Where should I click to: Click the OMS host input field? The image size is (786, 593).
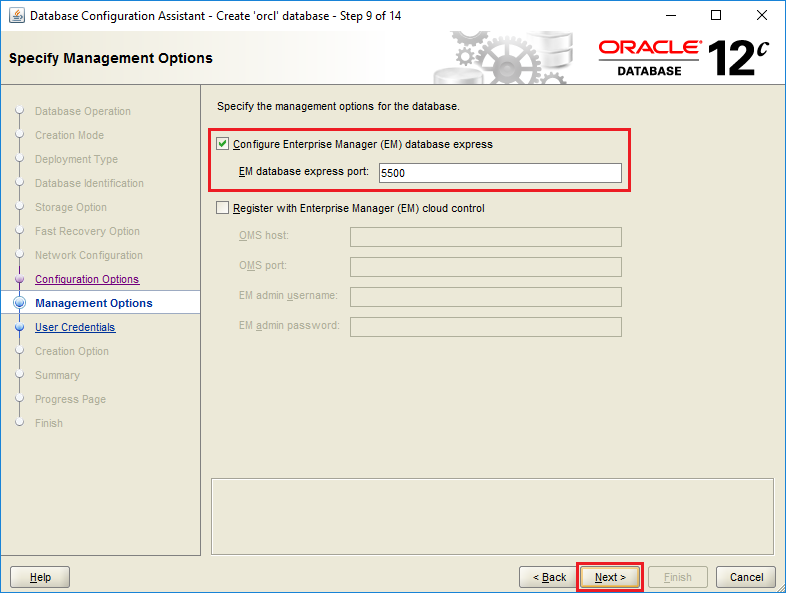pyautogui.click(x=486, y=237)
